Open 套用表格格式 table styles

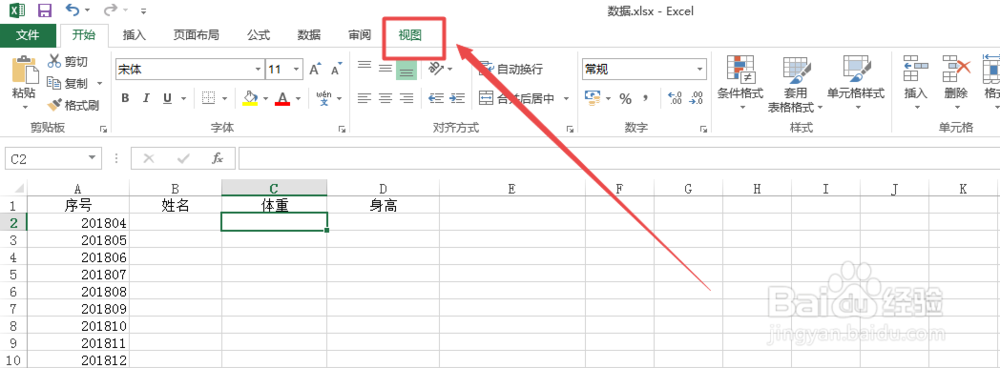(795, 84)
